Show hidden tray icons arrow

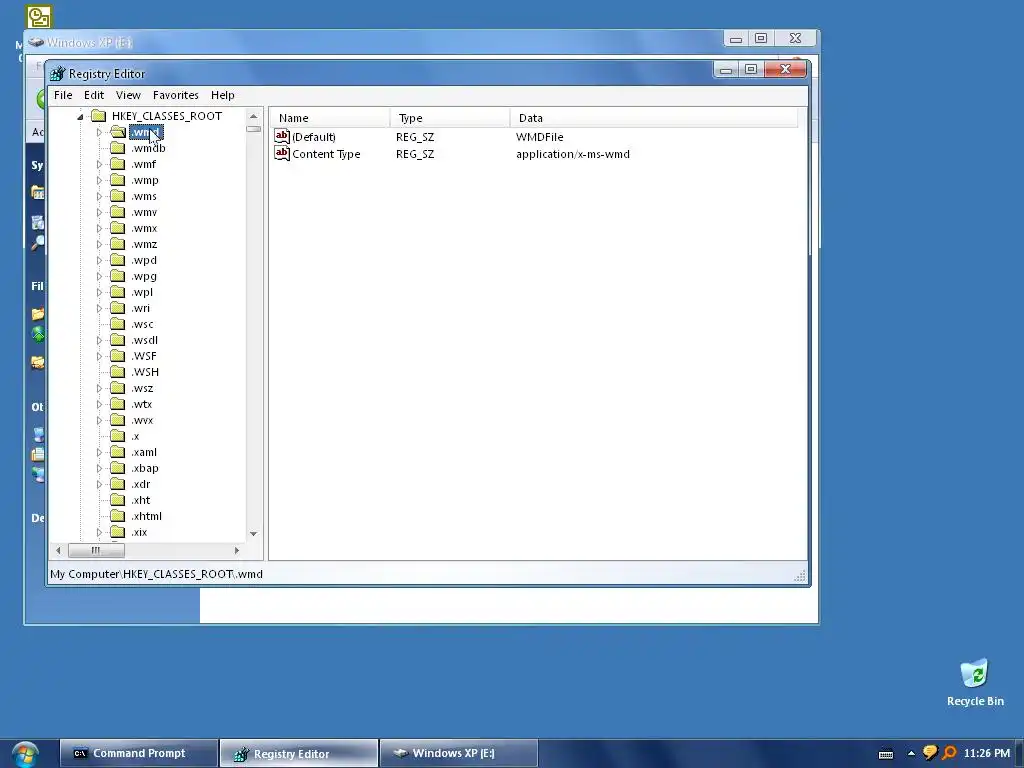click(x=911, y=754)
